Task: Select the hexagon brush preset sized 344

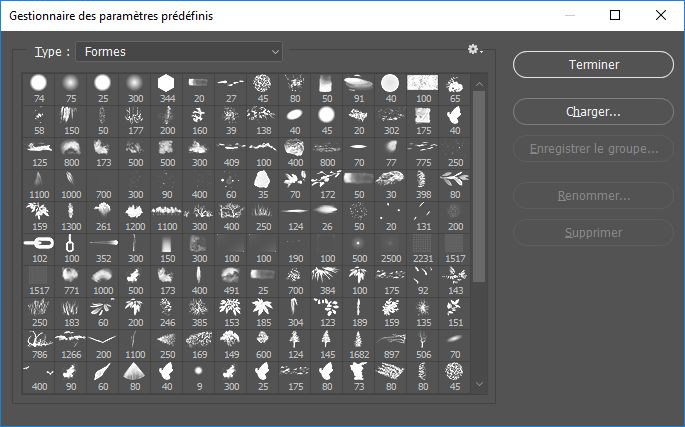Action: pyautogui.click(x=166, y=83)
